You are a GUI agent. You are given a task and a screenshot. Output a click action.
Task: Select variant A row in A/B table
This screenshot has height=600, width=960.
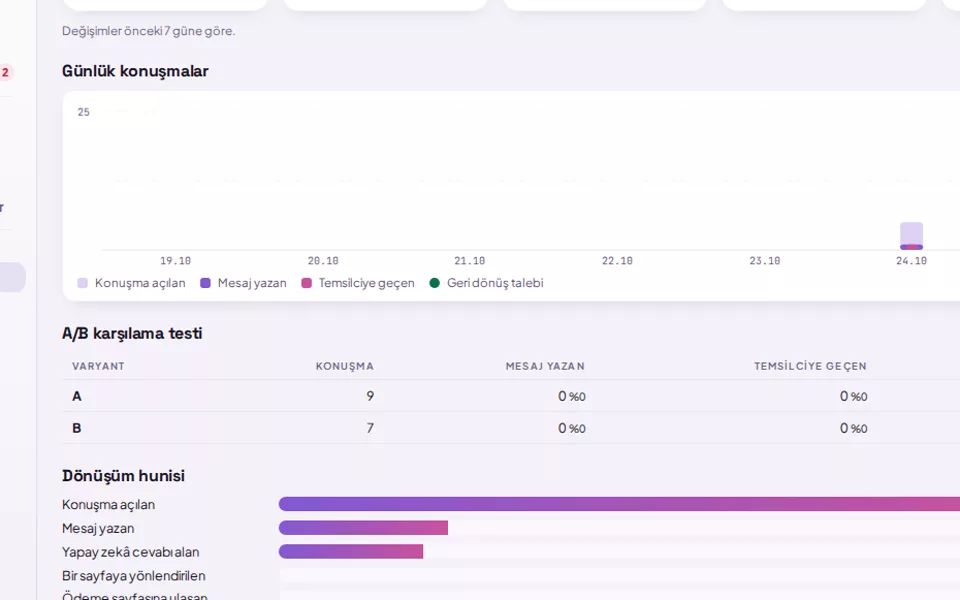point(511,396)
